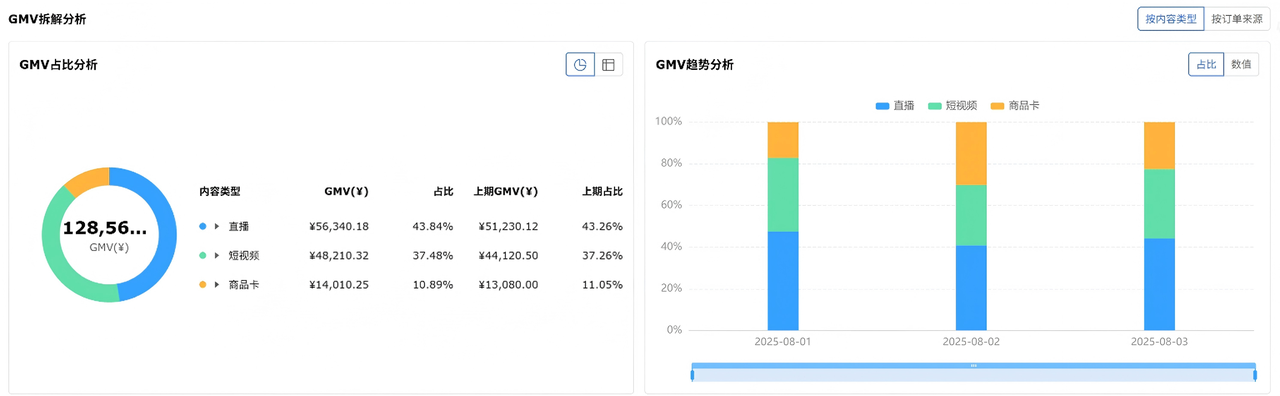Select the 按订单来源 breakdown tab

pos(1237,19)
